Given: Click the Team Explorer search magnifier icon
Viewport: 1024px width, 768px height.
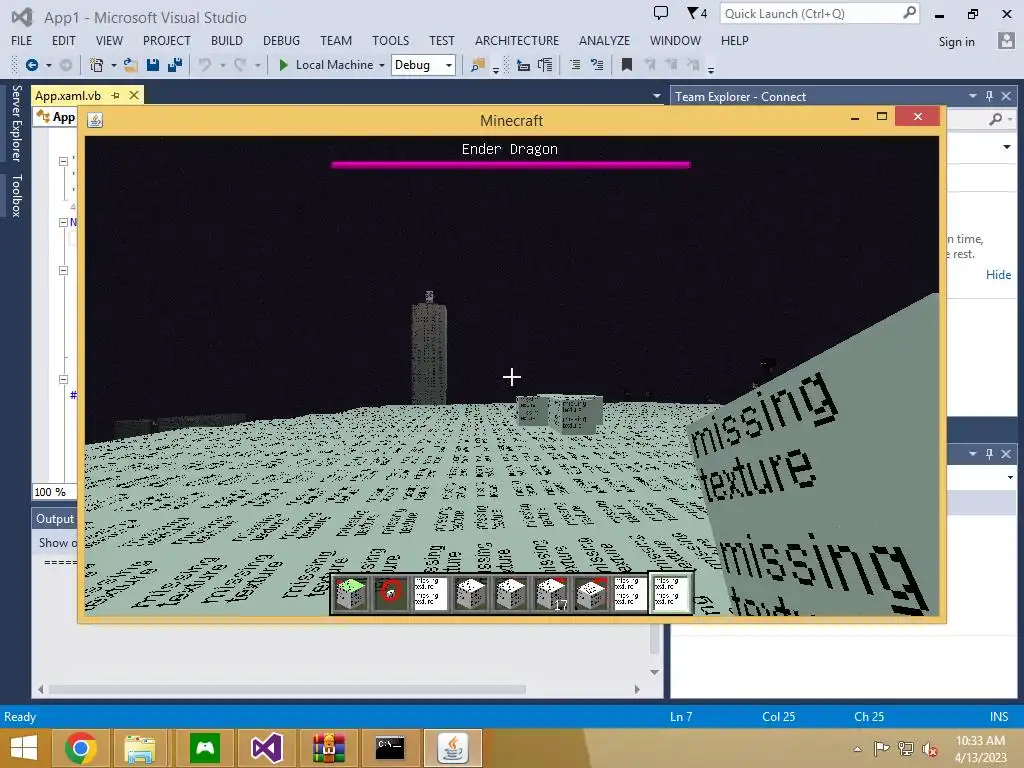Looking at the screenshot, I should (x=995, y=119).
